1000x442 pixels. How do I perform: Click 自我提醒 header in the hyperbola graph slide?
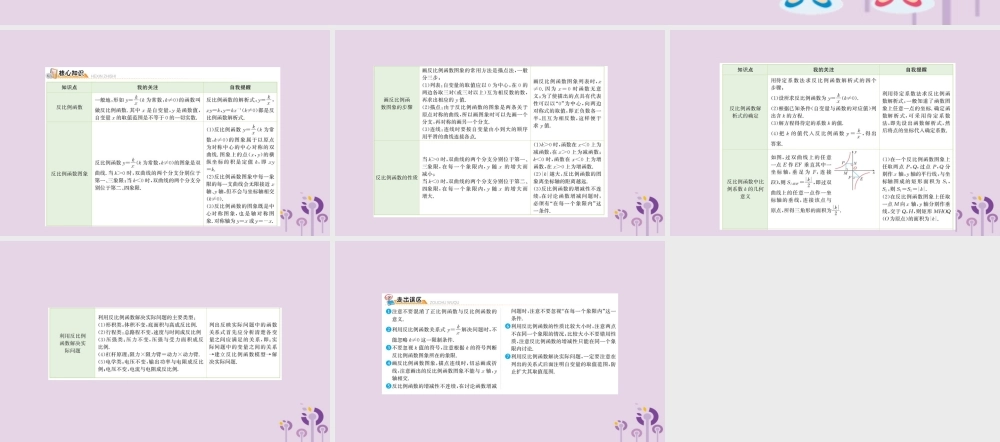[x=916, y=69]
